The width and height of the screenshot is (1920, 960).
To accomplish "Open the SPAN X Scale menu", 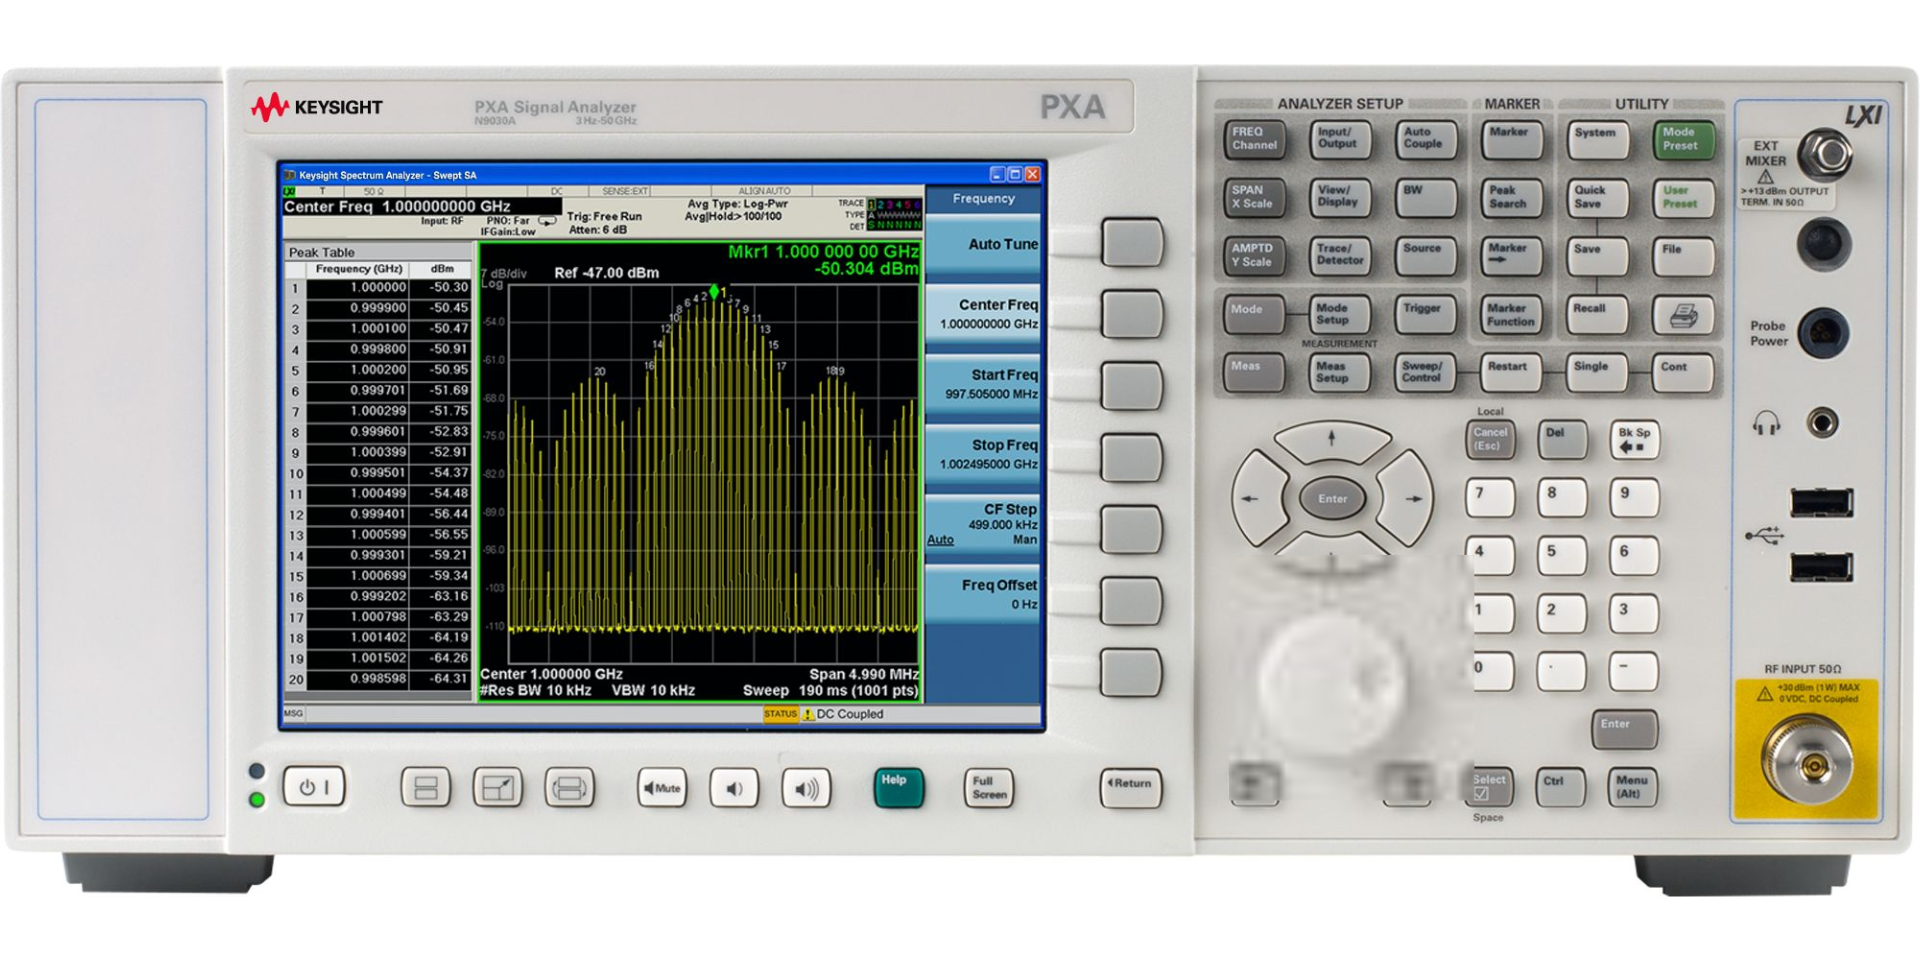I will coord(1254,197).
